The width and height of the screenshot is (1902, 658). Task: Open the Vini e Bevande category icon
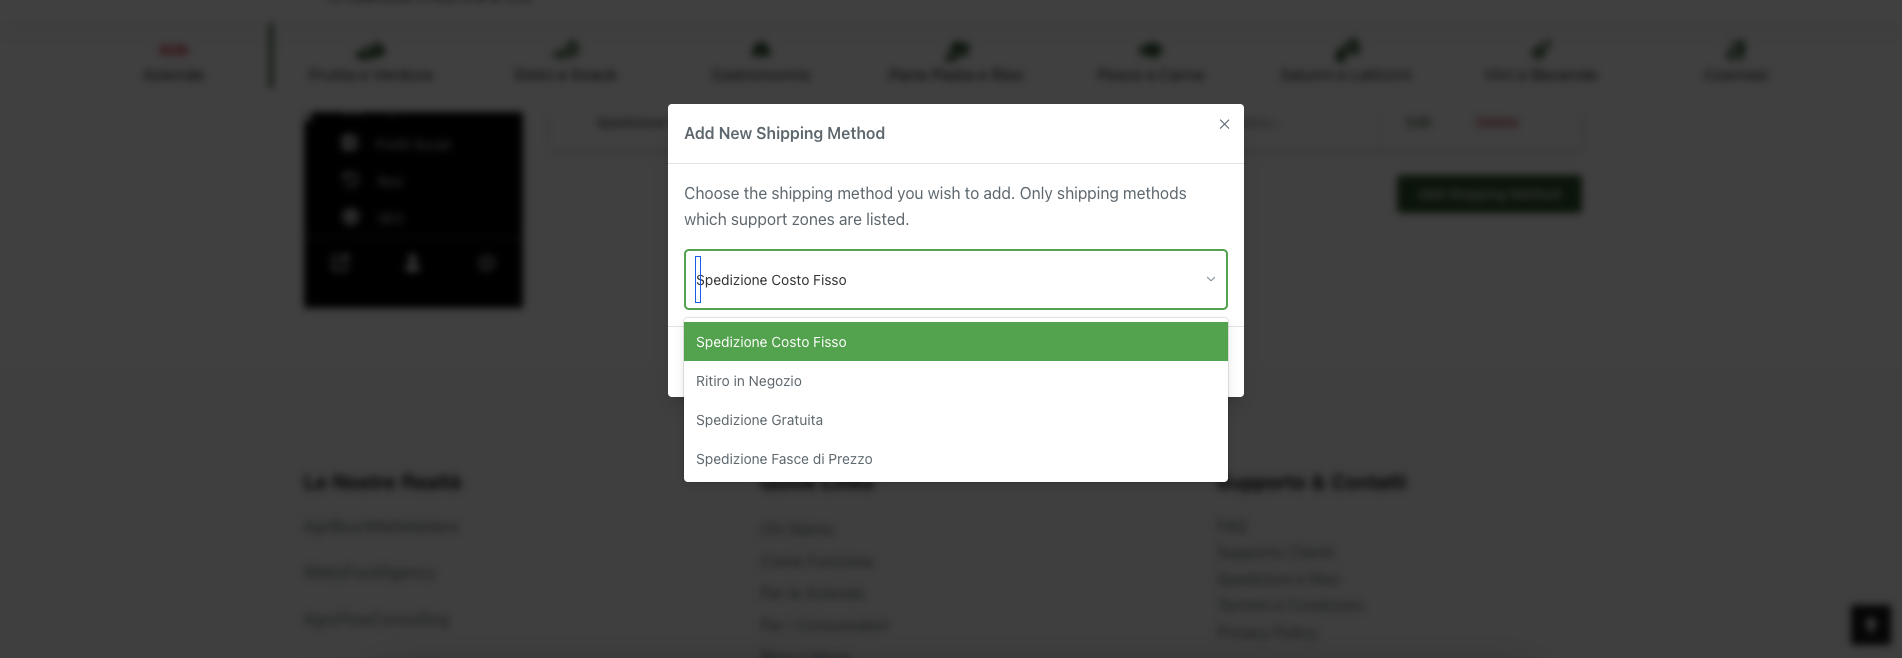point(1541,49)
